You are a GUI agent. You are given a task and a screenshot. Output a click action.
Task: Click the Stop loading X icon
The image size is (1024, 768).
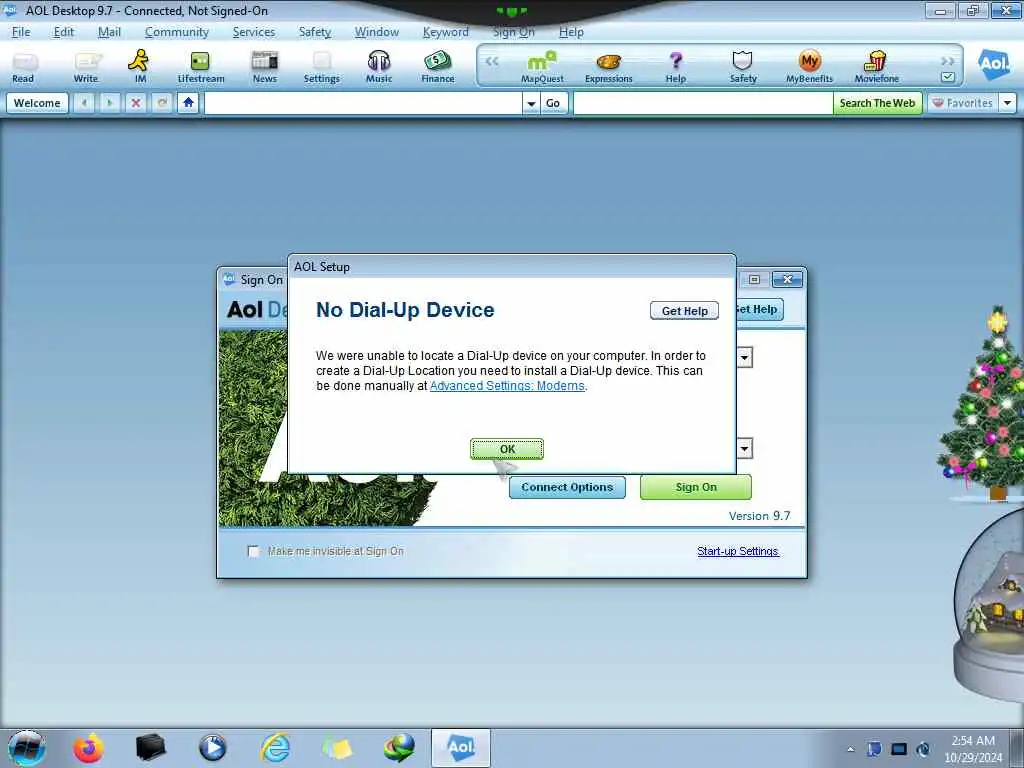(136, 103)
